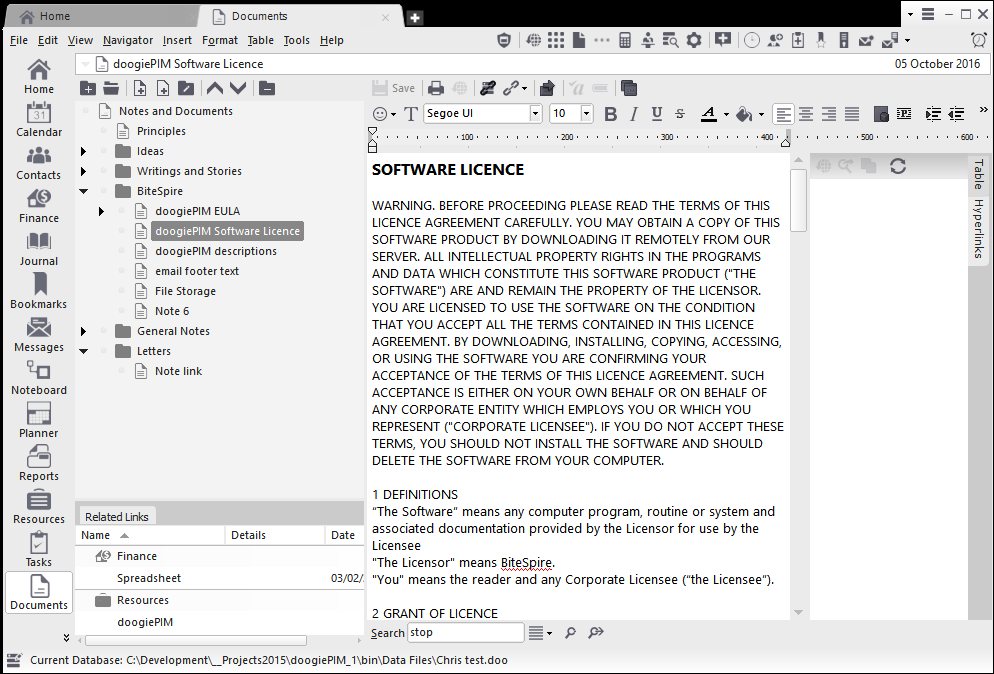Open the Insert menu
The image size is (994, 674).
point(177,40)
